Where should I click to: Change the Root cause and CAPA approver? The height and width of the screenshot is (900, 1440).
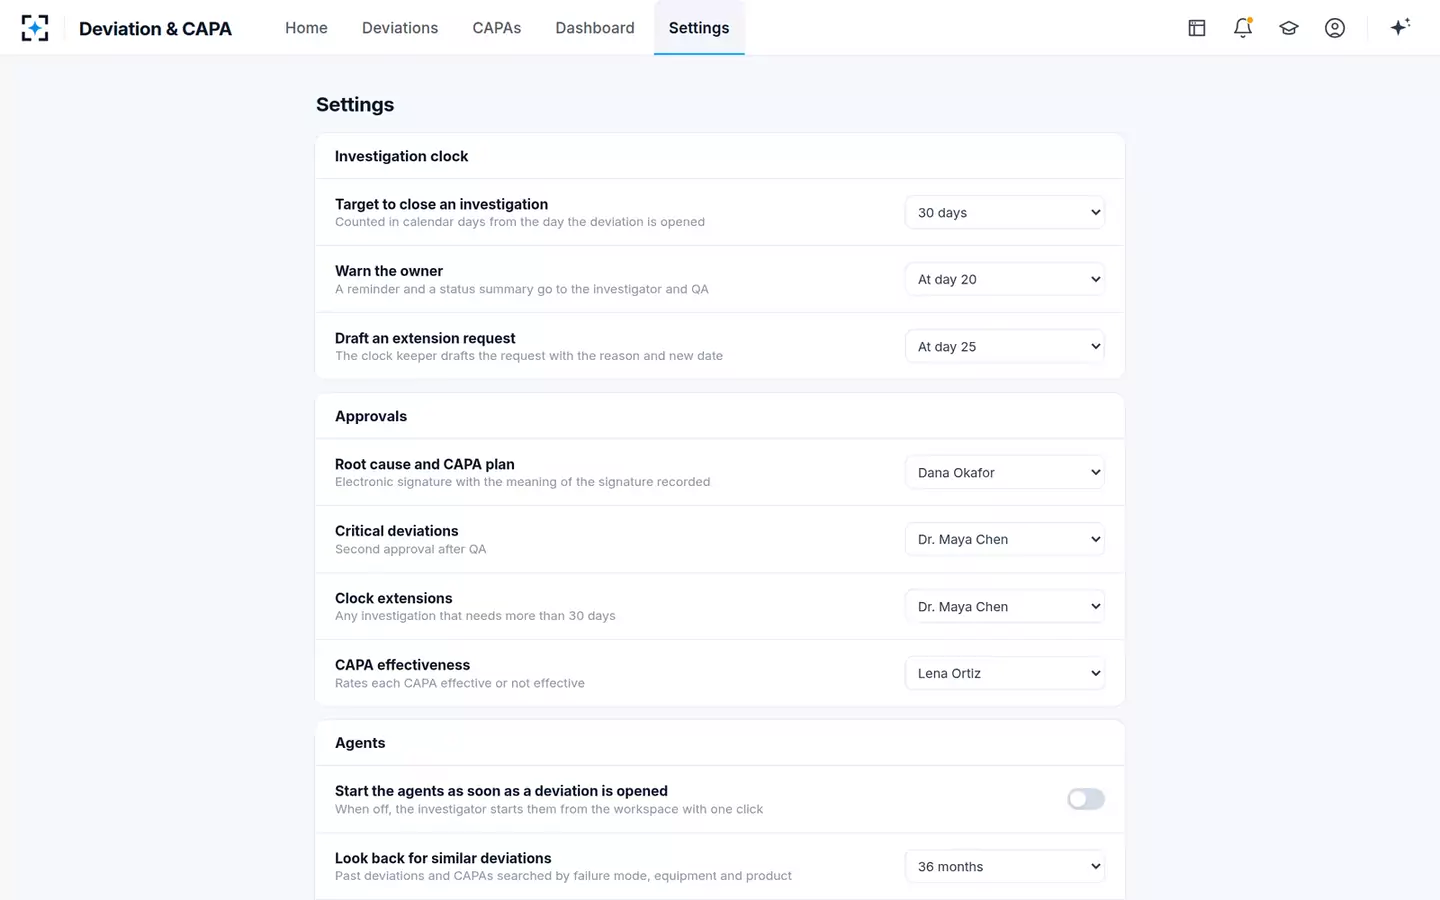click(x=1005, y=472)
